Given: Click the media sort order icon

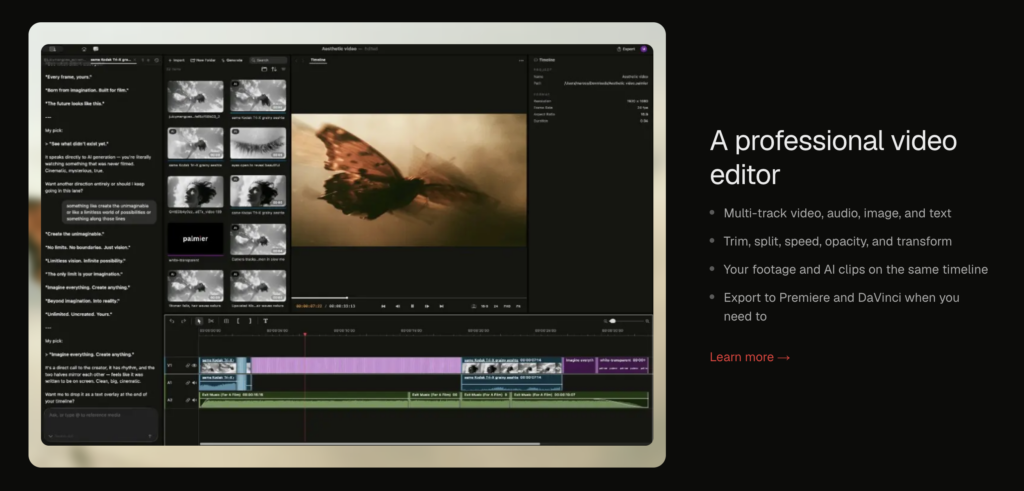Looking at the screenshot, I should pos(274,69).
